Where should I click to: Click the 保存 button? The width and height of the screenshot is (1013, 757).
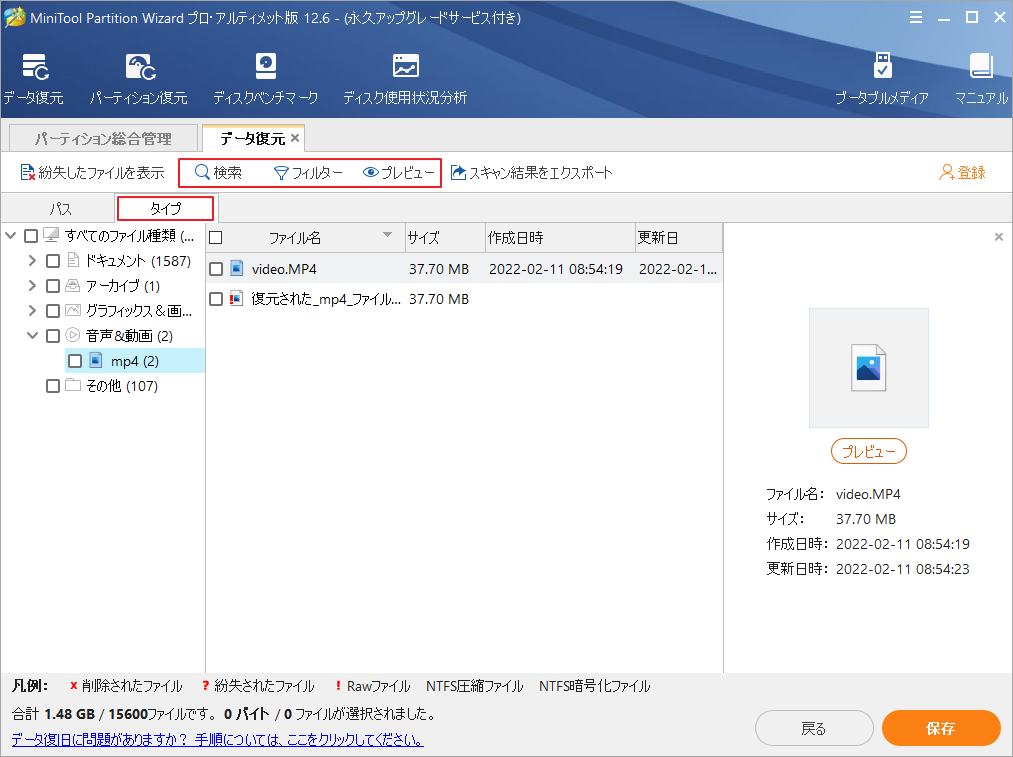(x=940, y=728)
